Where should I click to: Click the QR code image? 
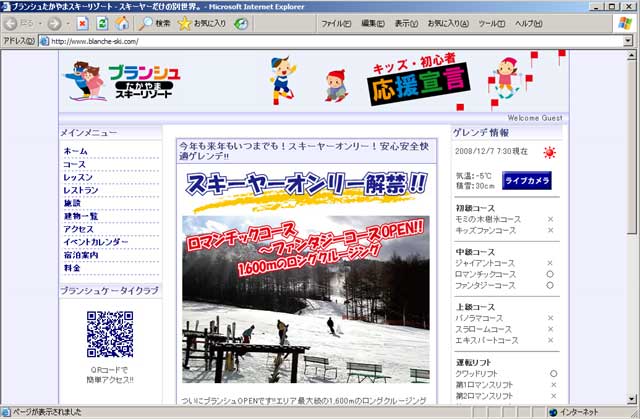[x=110, y=335]
